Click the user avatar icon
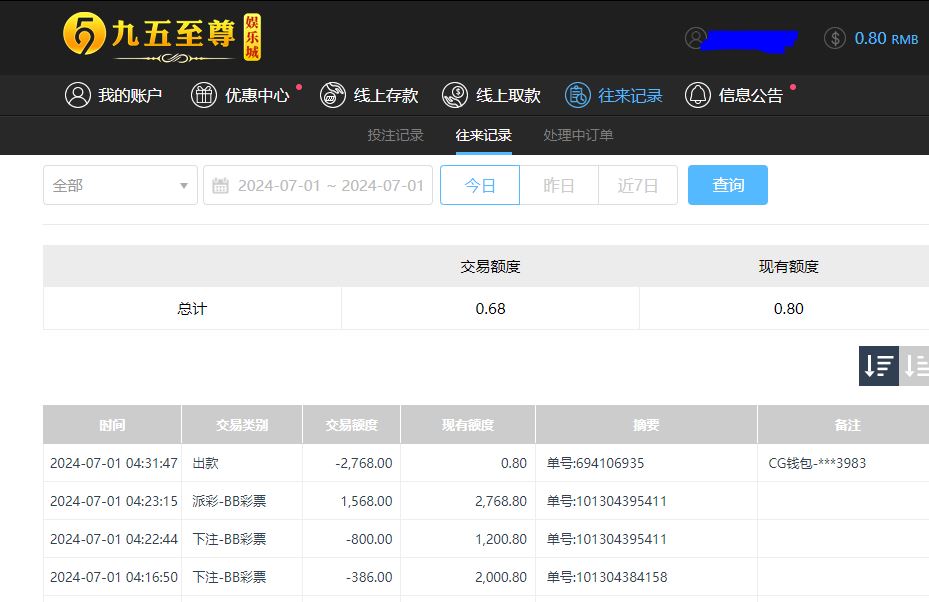Screen dimensions: 929x602 click(x=695, y=38)
